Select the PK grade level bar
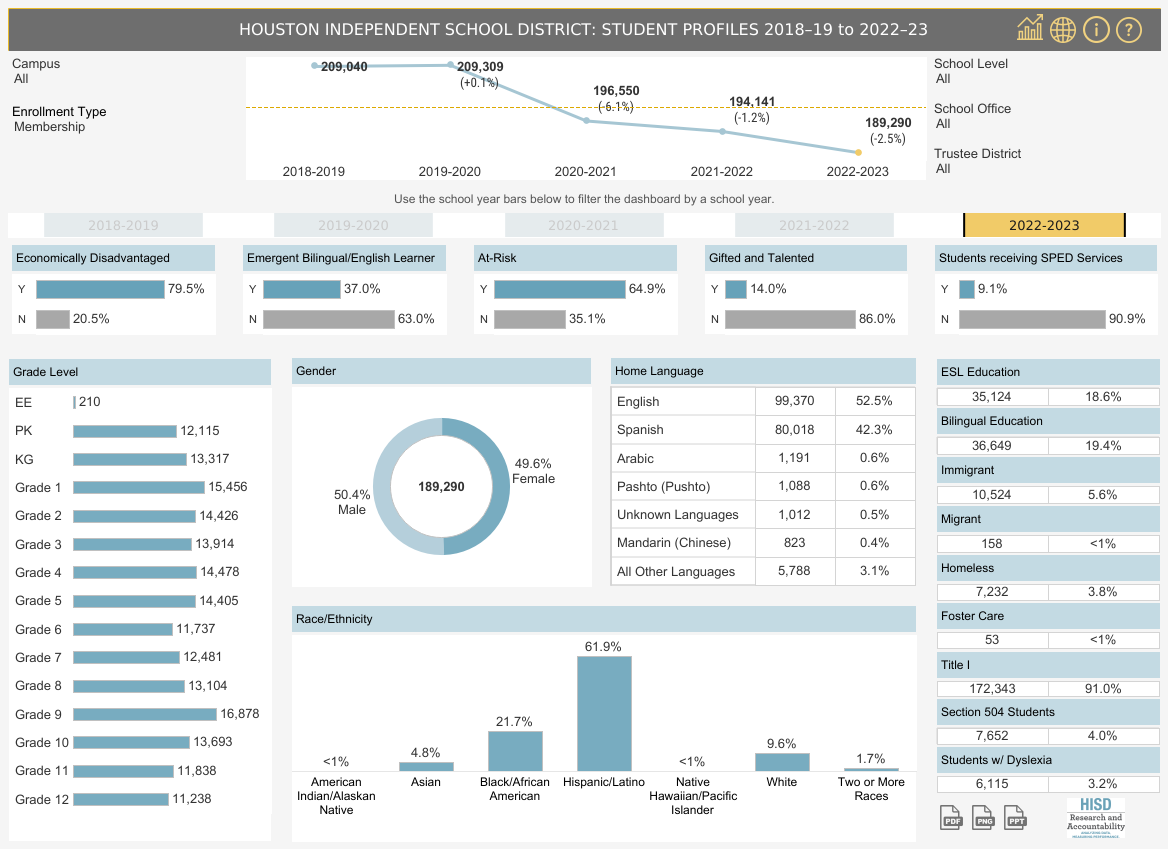Image resolution: width=1168 pixels, height=849 pixels. click(125, 431)
